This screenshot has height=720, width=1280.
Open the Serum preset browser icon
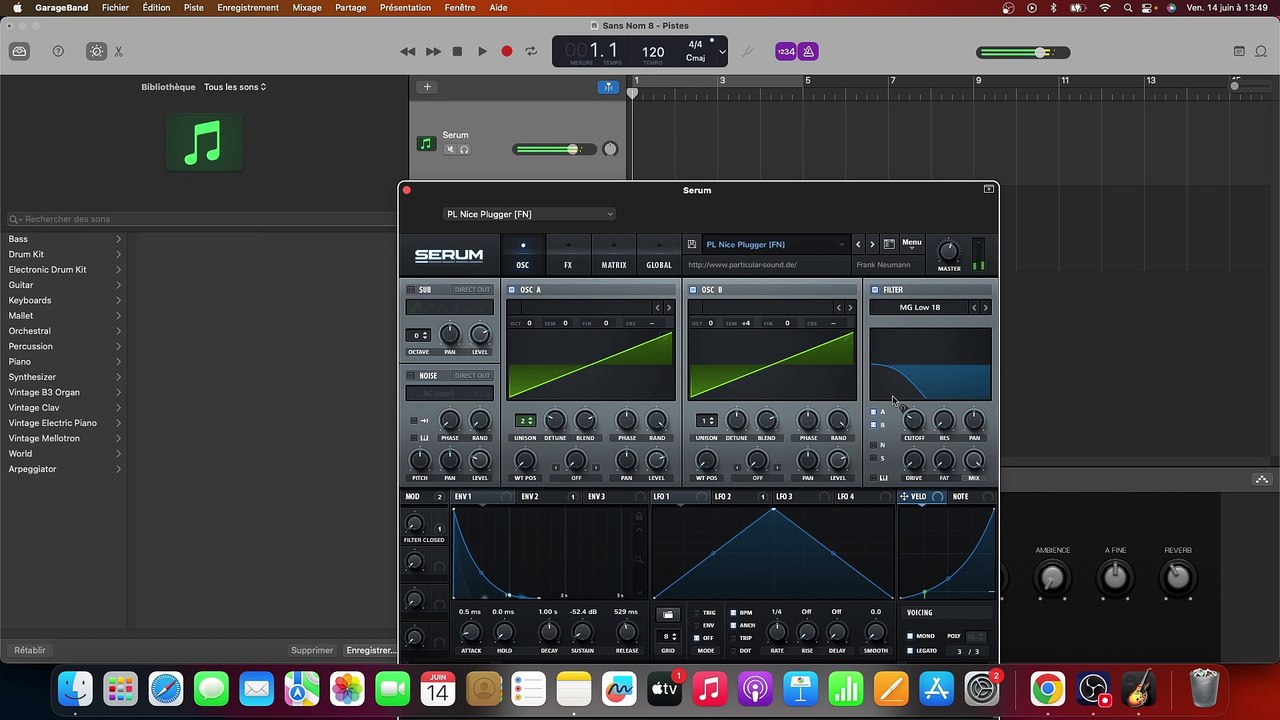coord(889,244)
